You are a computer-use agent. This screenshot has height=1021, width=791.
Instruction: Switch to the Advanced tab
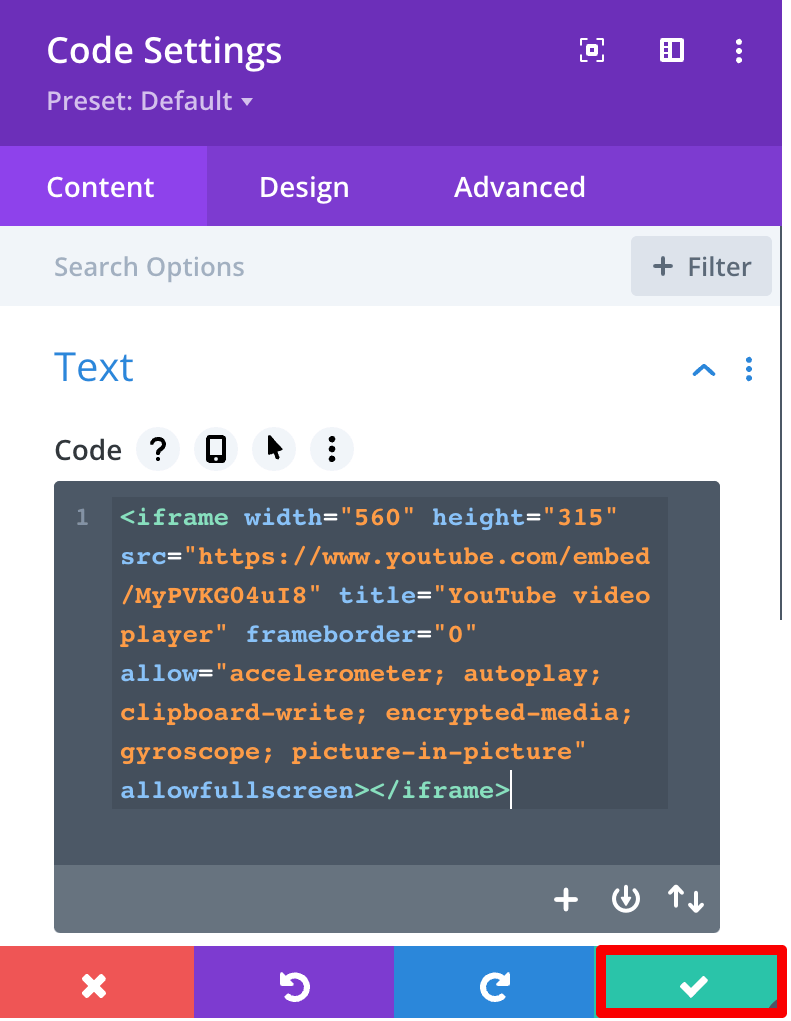point(519,187)
